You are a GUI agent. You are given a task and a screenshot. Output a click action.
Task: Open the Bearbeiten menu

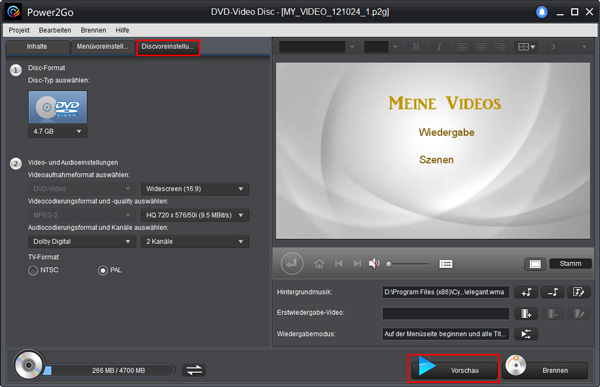pyautogui.click(x=55, y=30)
